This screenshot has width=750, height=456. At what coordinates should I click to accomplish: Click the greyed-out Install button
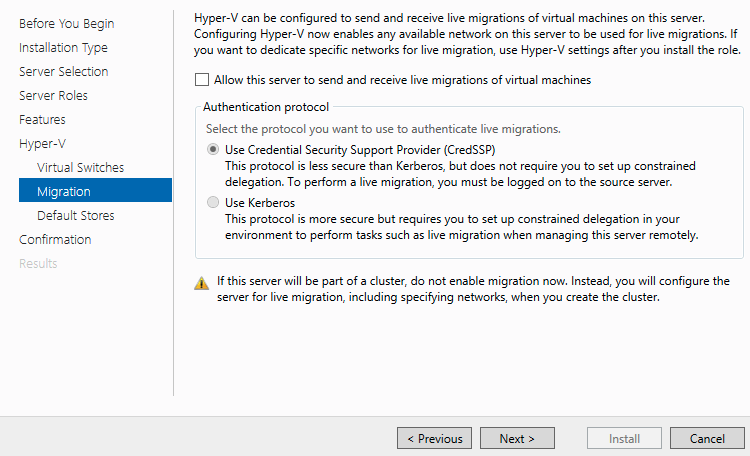tap(624, 438)
